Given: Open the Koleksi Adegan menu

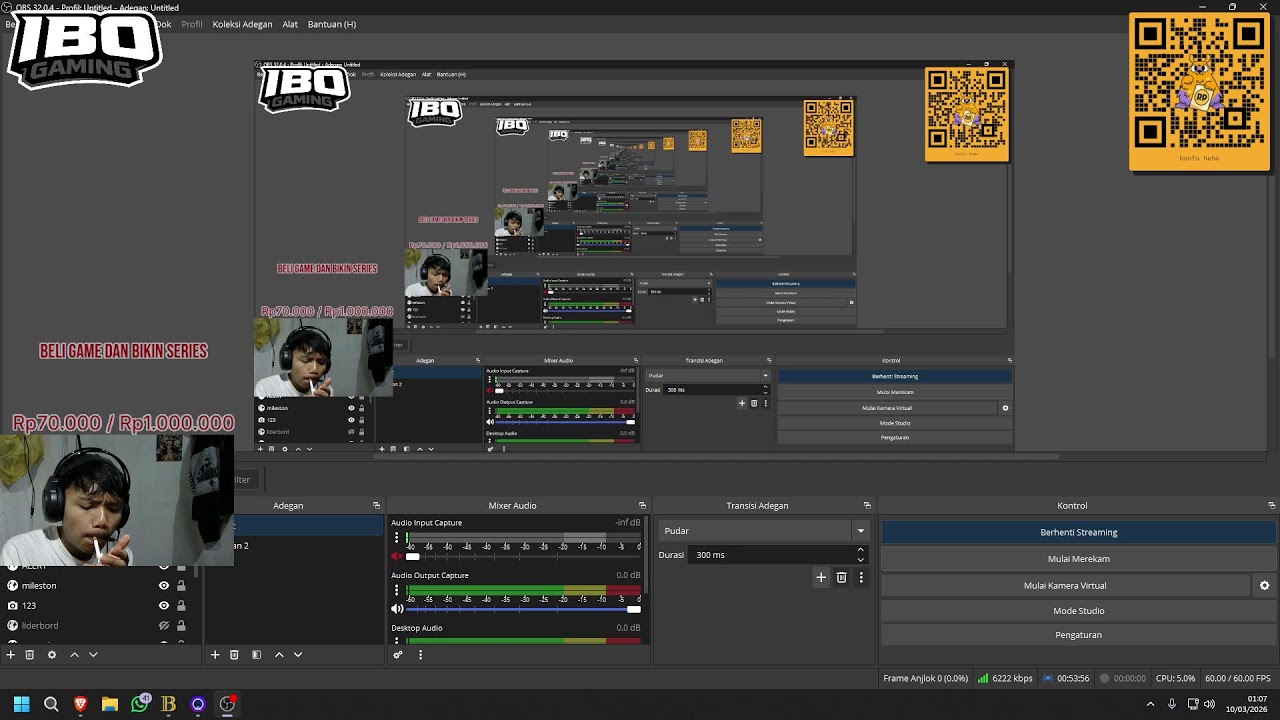Looking at the screenshot, I should click(242, 24).
